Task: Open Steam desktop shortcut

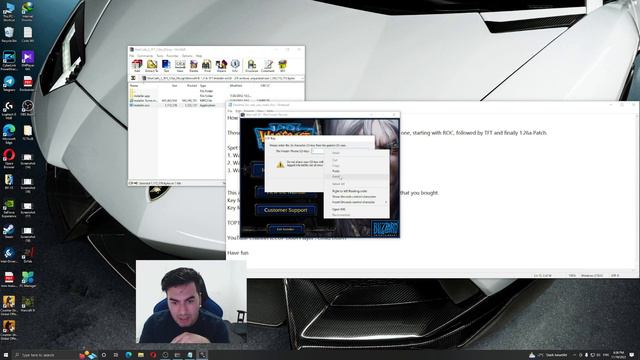Action: tap(9, 231)
